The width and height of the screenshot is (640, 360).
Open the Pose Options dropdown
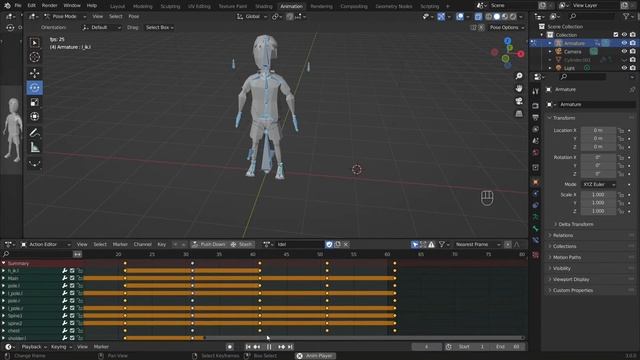tap(507, 27)
